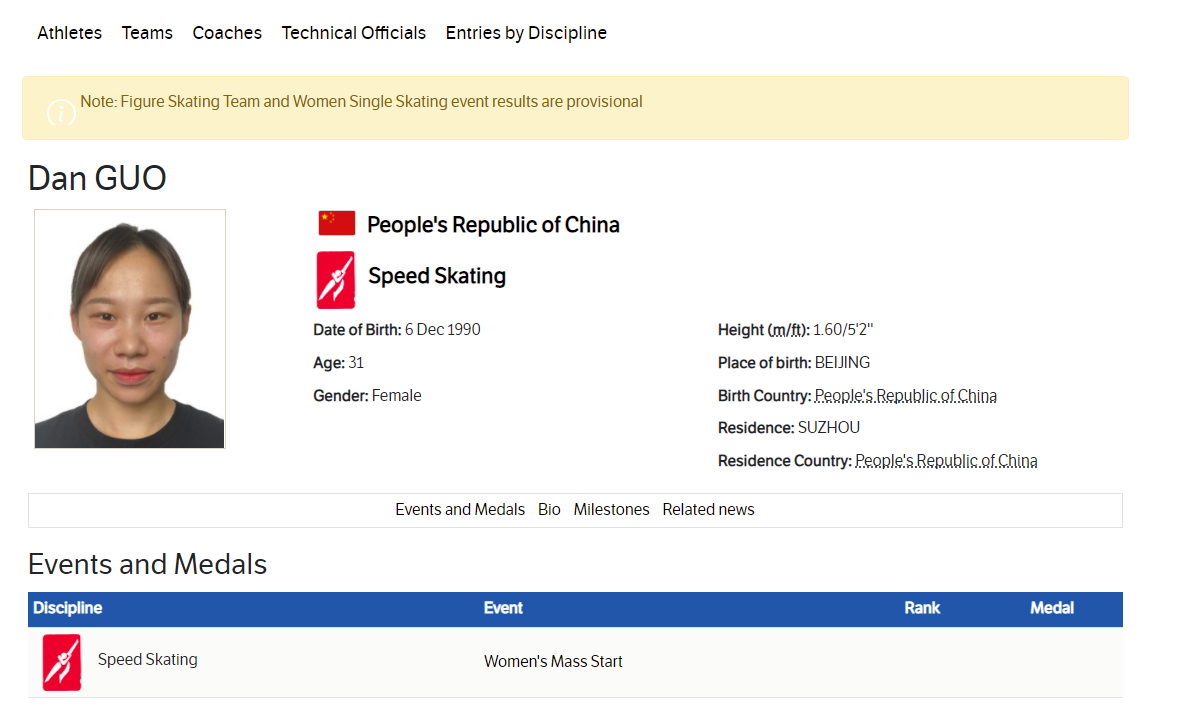The width and height of the screenshot is (1195, 721).
Task: Click the Gender: Female text
Action: (x=367, y=396)
